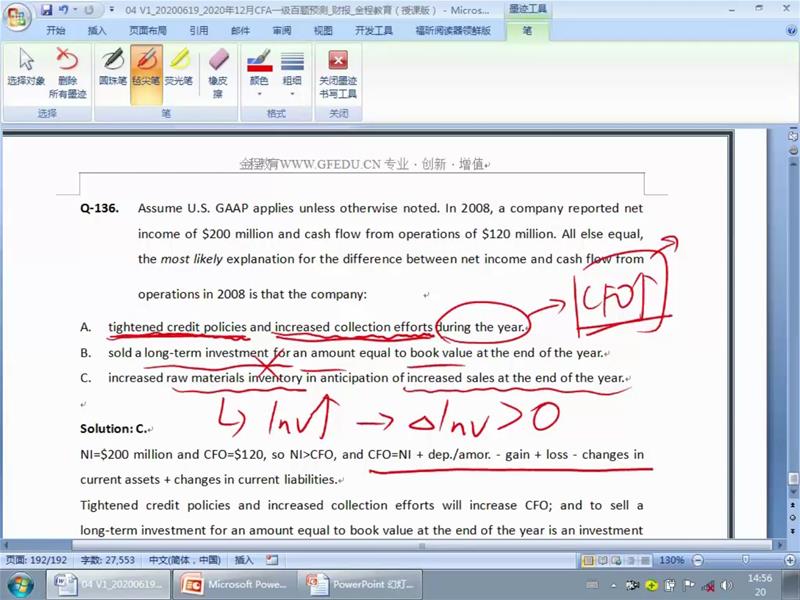800x600 pixels.
Task: Open the 页面布局 ribbon tab
Action: coord(148,31)
